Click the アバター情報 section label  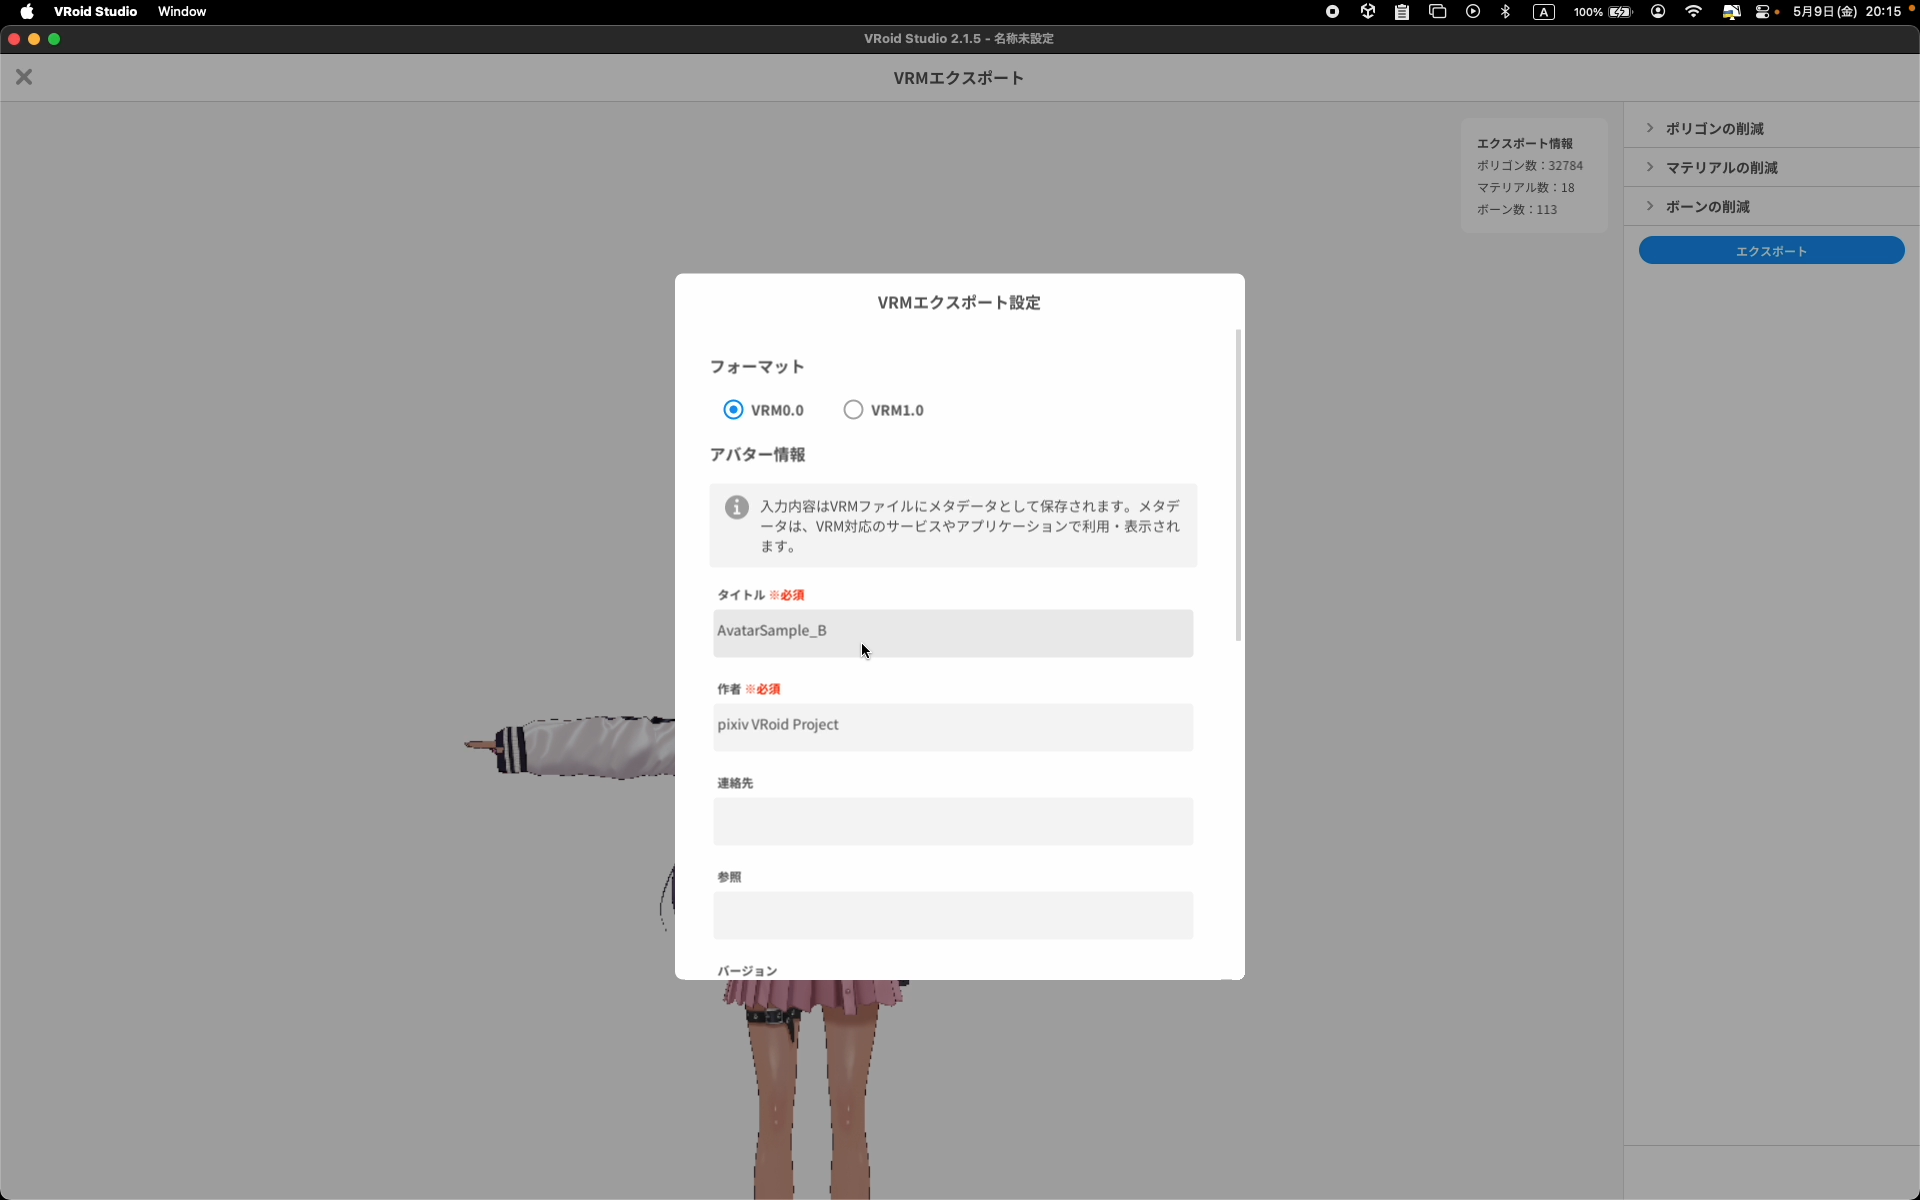(x=757, y=454)
